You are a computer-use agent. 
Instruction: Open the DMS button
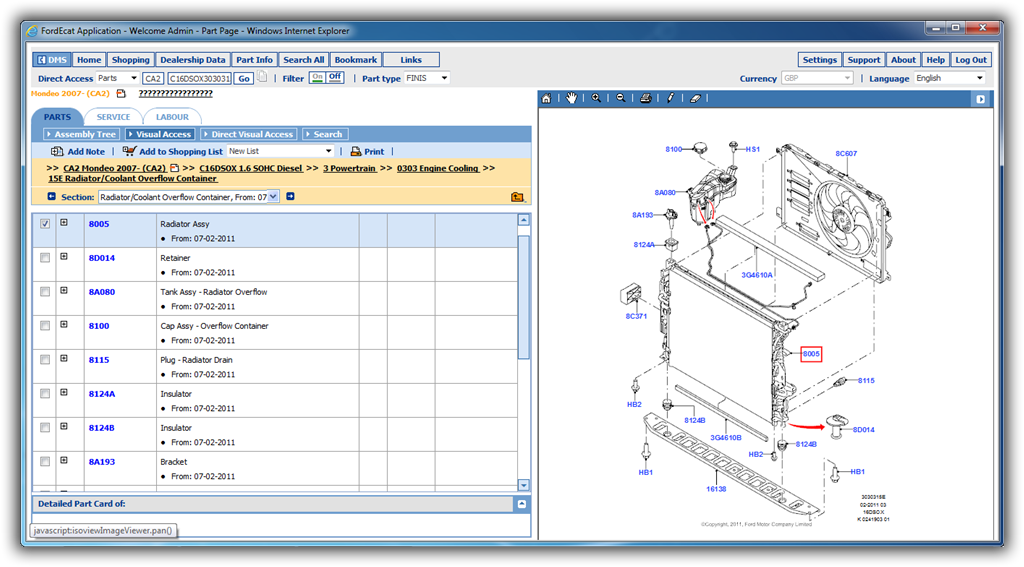(x=52, y=59)
